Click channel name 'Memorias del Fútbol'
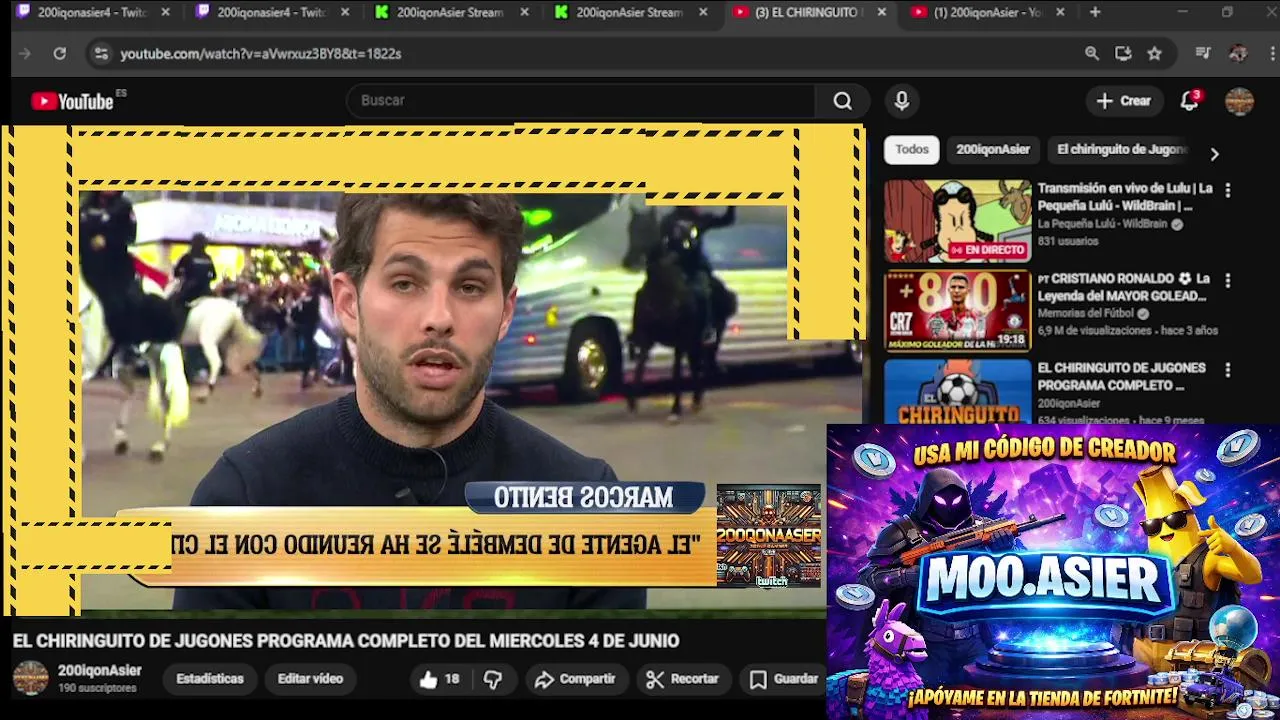 tap(1085, 314)
